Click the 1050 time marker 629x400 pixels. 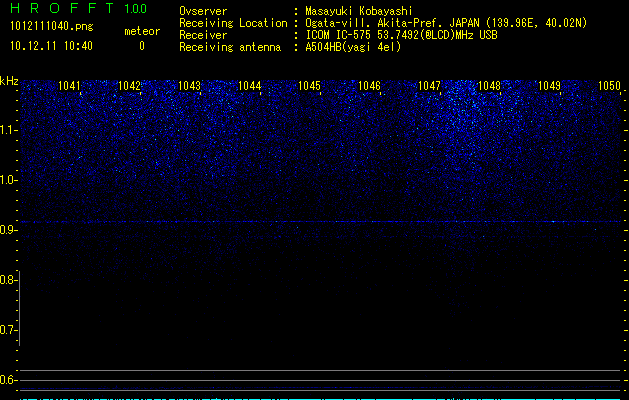[609, 85]
